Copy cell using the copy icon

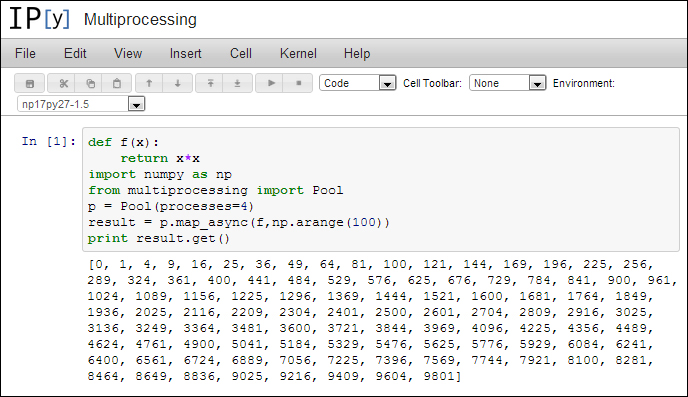(x=90, y=83)
